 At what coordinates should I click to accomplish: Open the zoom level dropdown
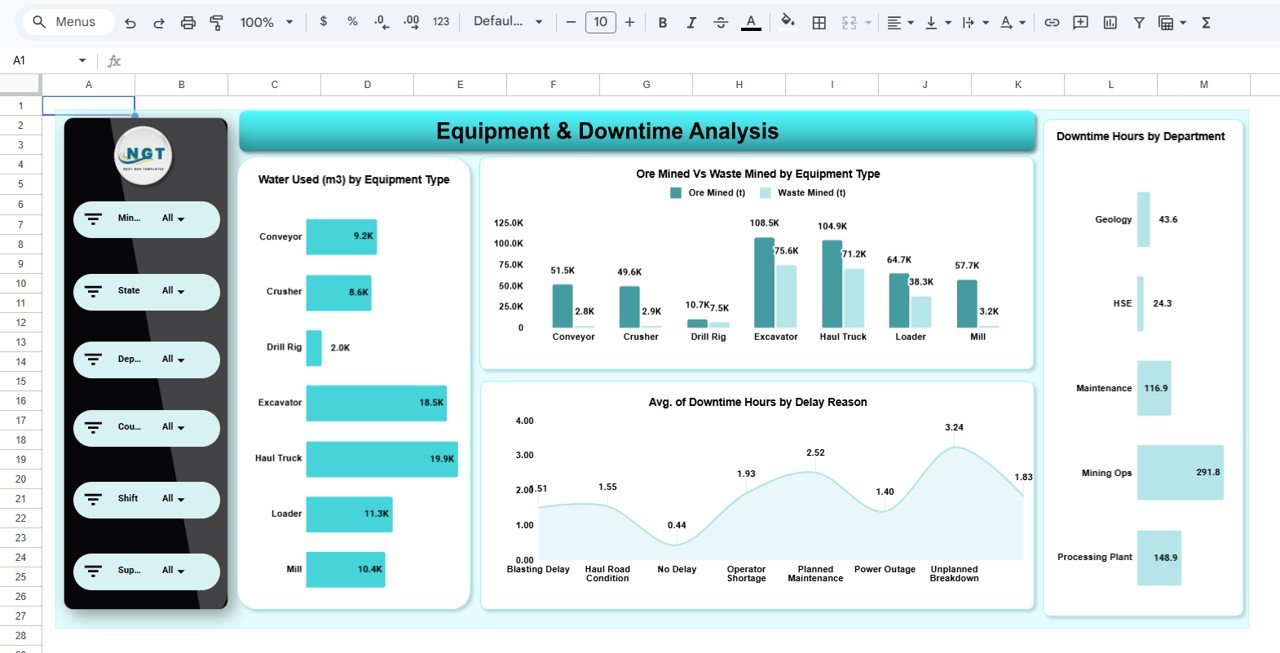click(x=266, y=21)
